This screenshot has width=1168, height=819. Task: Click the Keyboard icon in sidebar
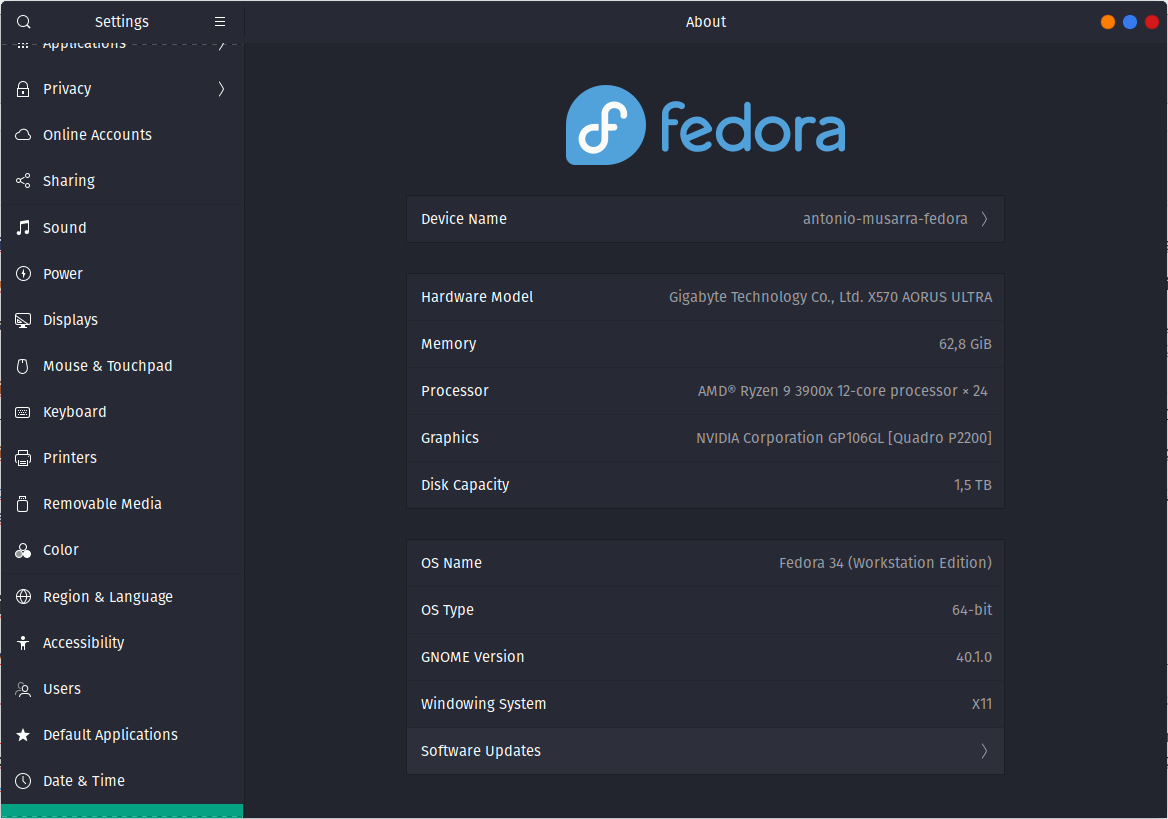click(x=23, y=412)
